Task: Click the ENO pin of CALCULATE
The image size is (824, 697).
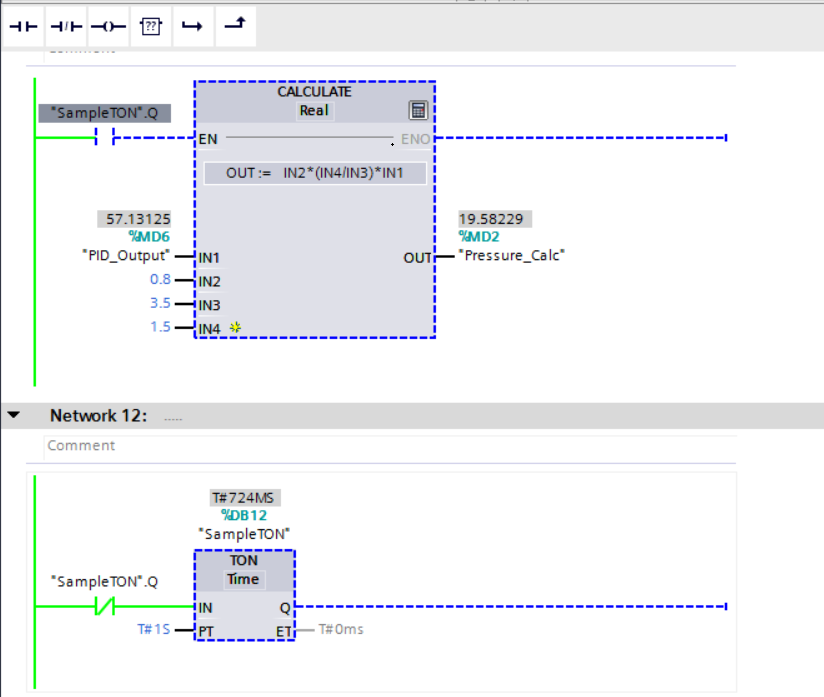Action: point(415,139)
